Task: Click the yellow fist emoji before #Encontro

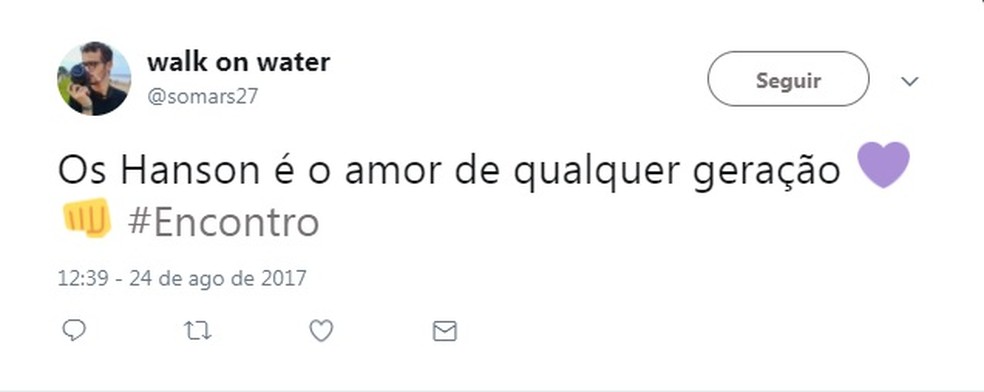Action: (x=87, y=218)
